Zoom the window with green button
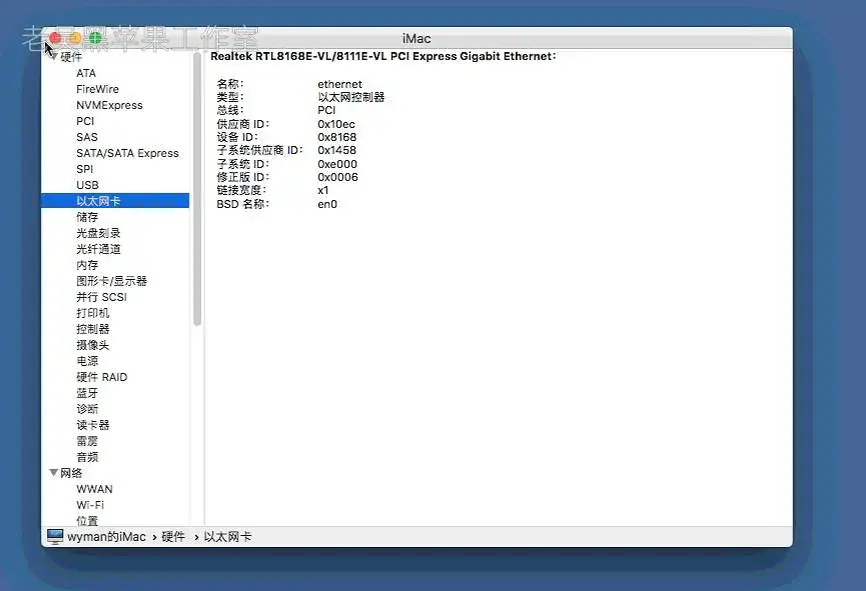Screen dimensions: 866x591 pyautogui.click(x=95, y=38)
